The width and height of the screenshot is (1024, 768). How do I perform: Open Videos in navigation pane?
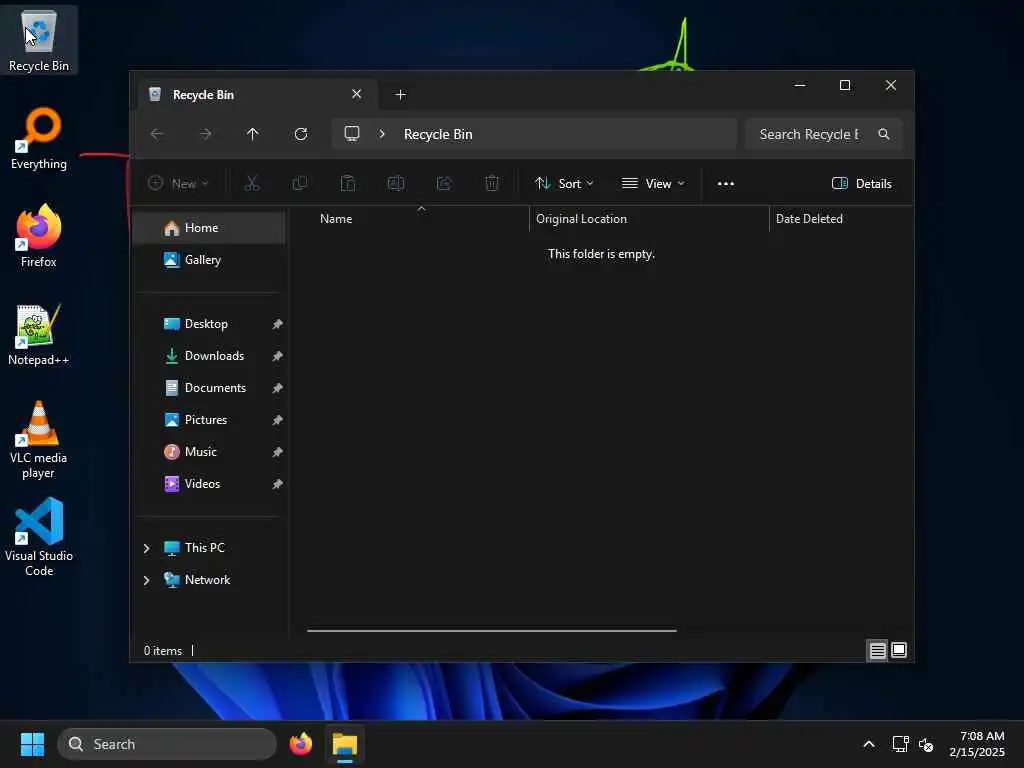(209, 484)
